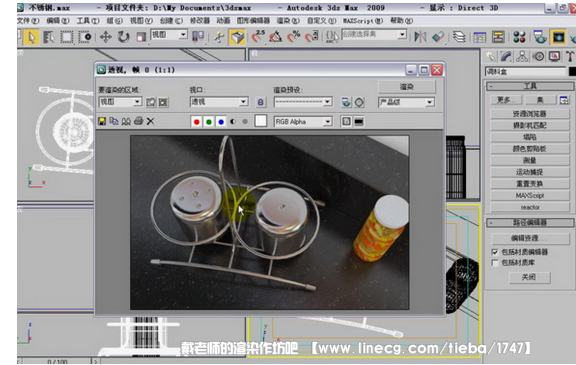Screen dimensions: 576x365
Task: Open Render Setup teapot icon
Action: (x=539, y=37)
